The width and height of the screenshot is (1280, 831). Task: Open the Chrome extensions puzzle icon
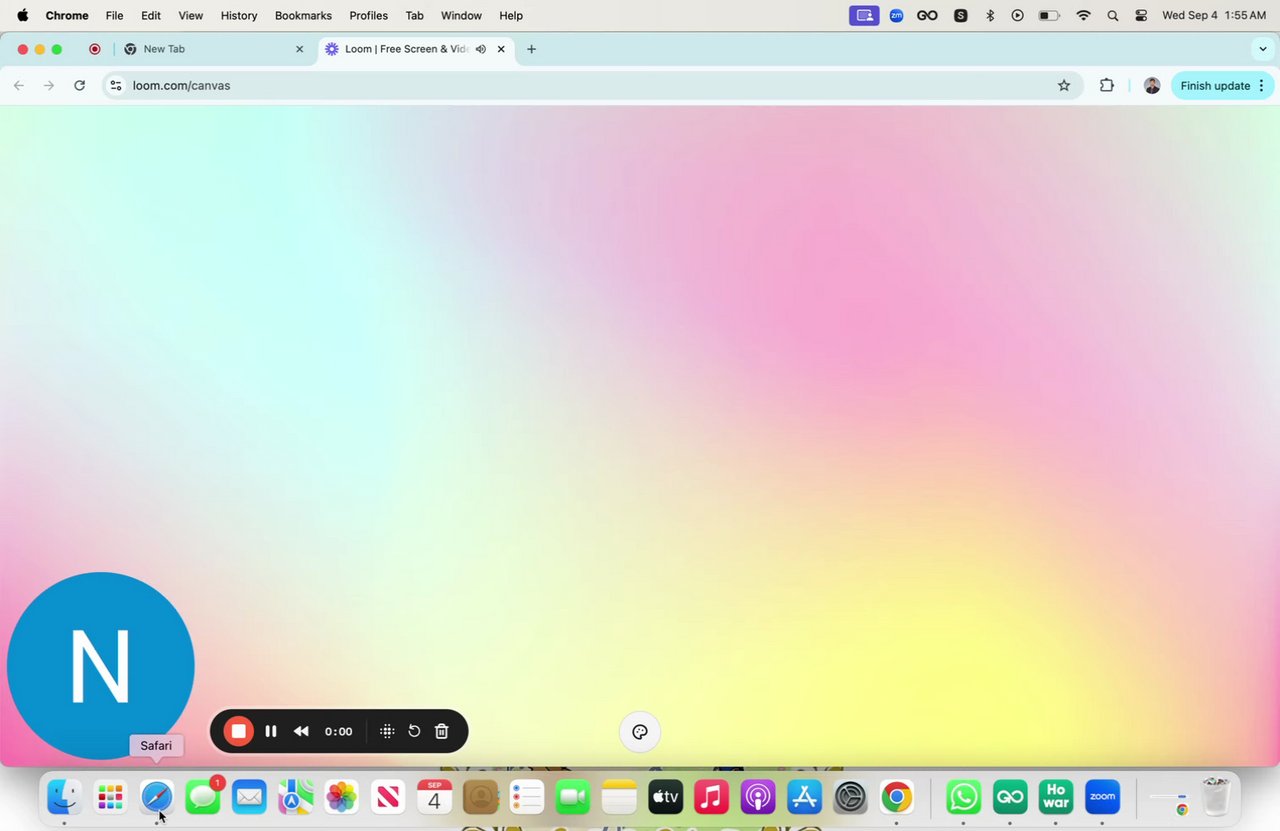coord(1107,86)
